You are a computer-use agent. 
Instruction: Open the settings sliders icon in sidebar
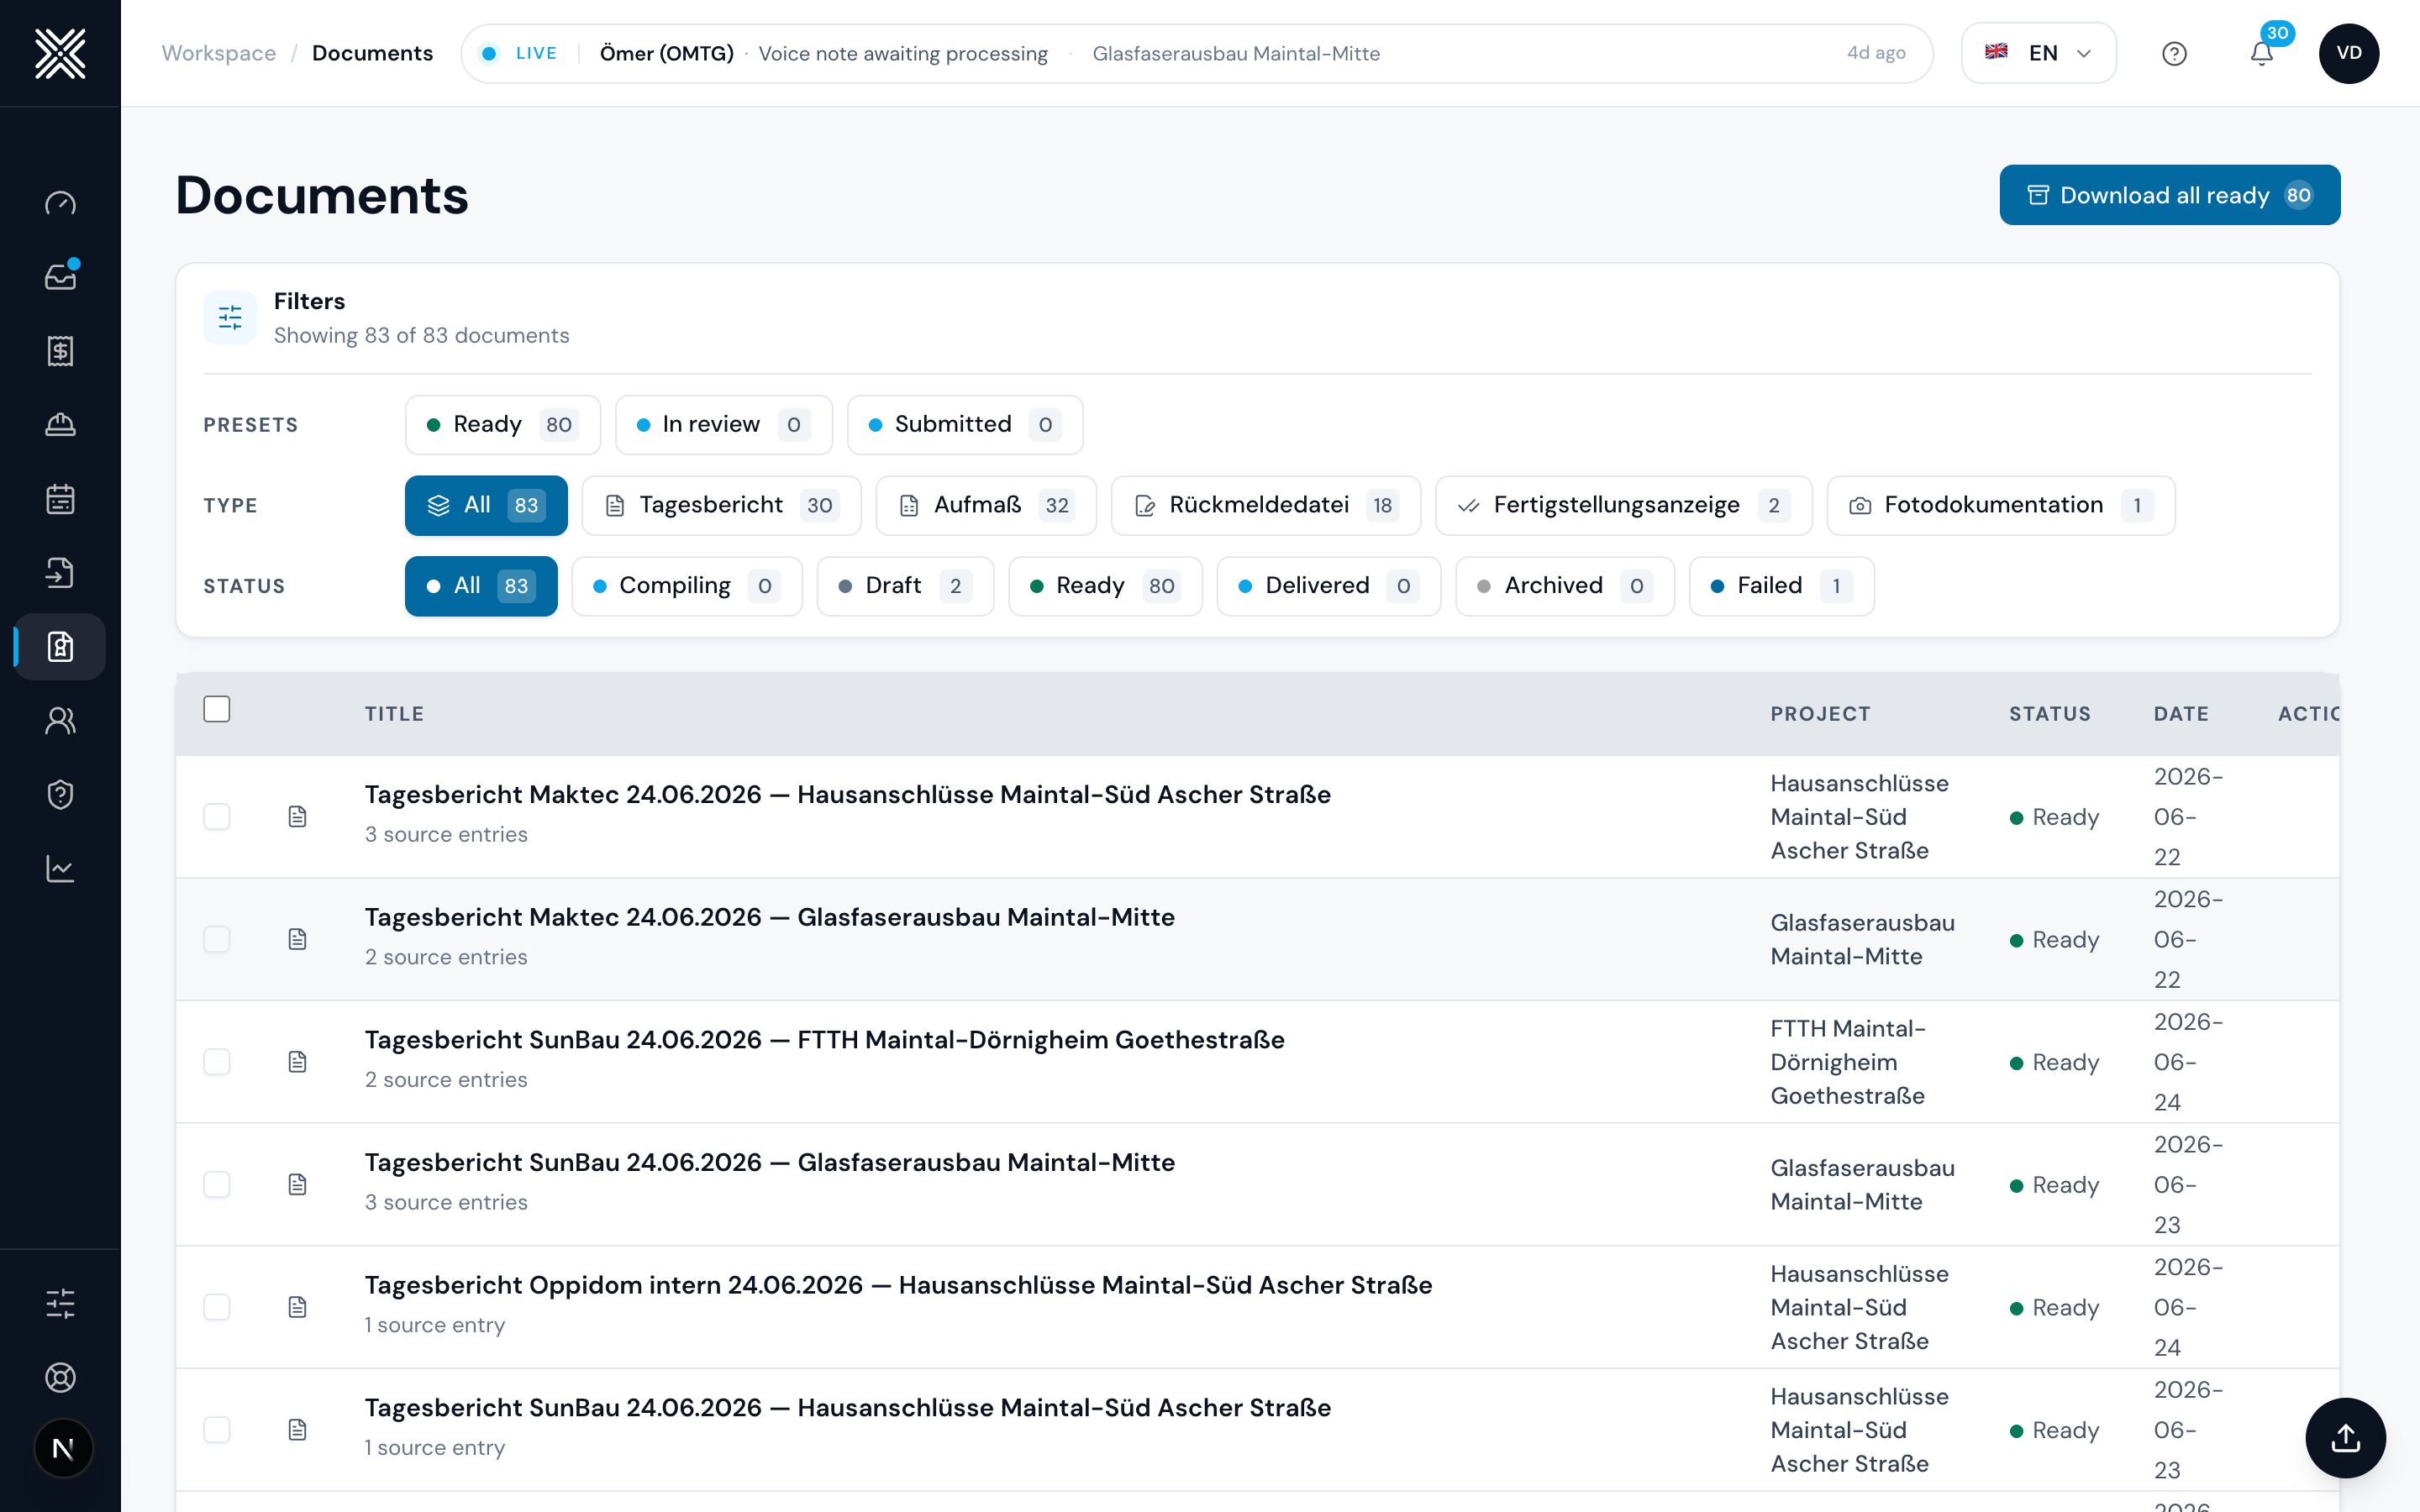pyautogui.click(x=60, y=1303)
